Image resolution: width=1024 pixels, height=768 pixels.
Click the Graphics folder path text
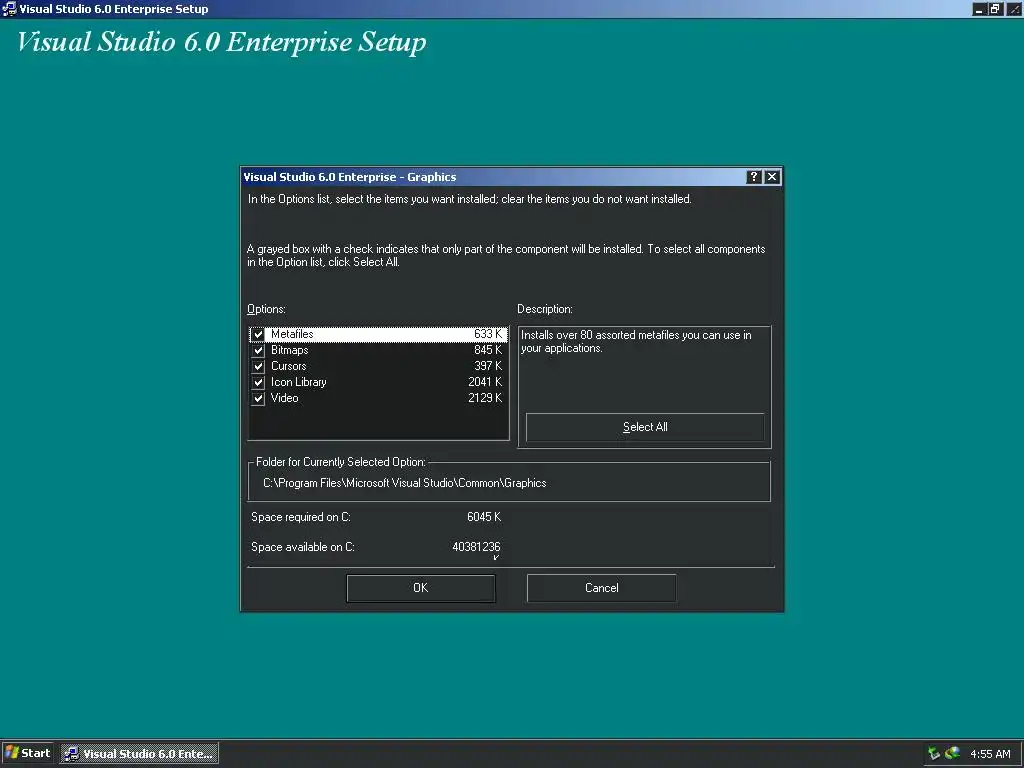pos(404,483)
